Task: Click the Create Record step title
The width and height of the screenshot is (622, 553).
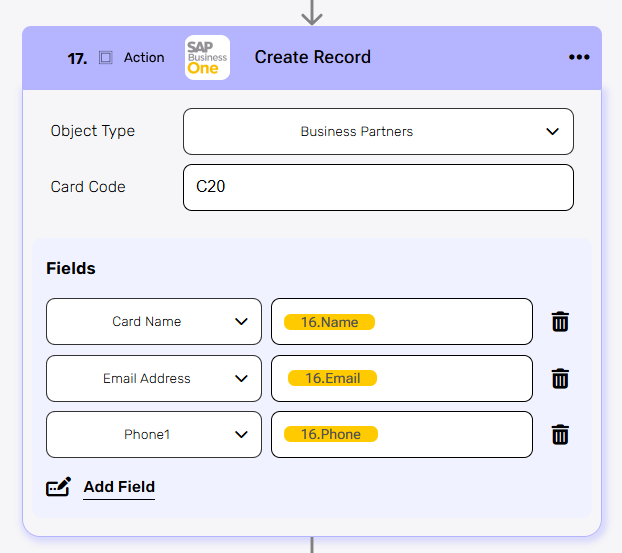Action: pos(312,57)
